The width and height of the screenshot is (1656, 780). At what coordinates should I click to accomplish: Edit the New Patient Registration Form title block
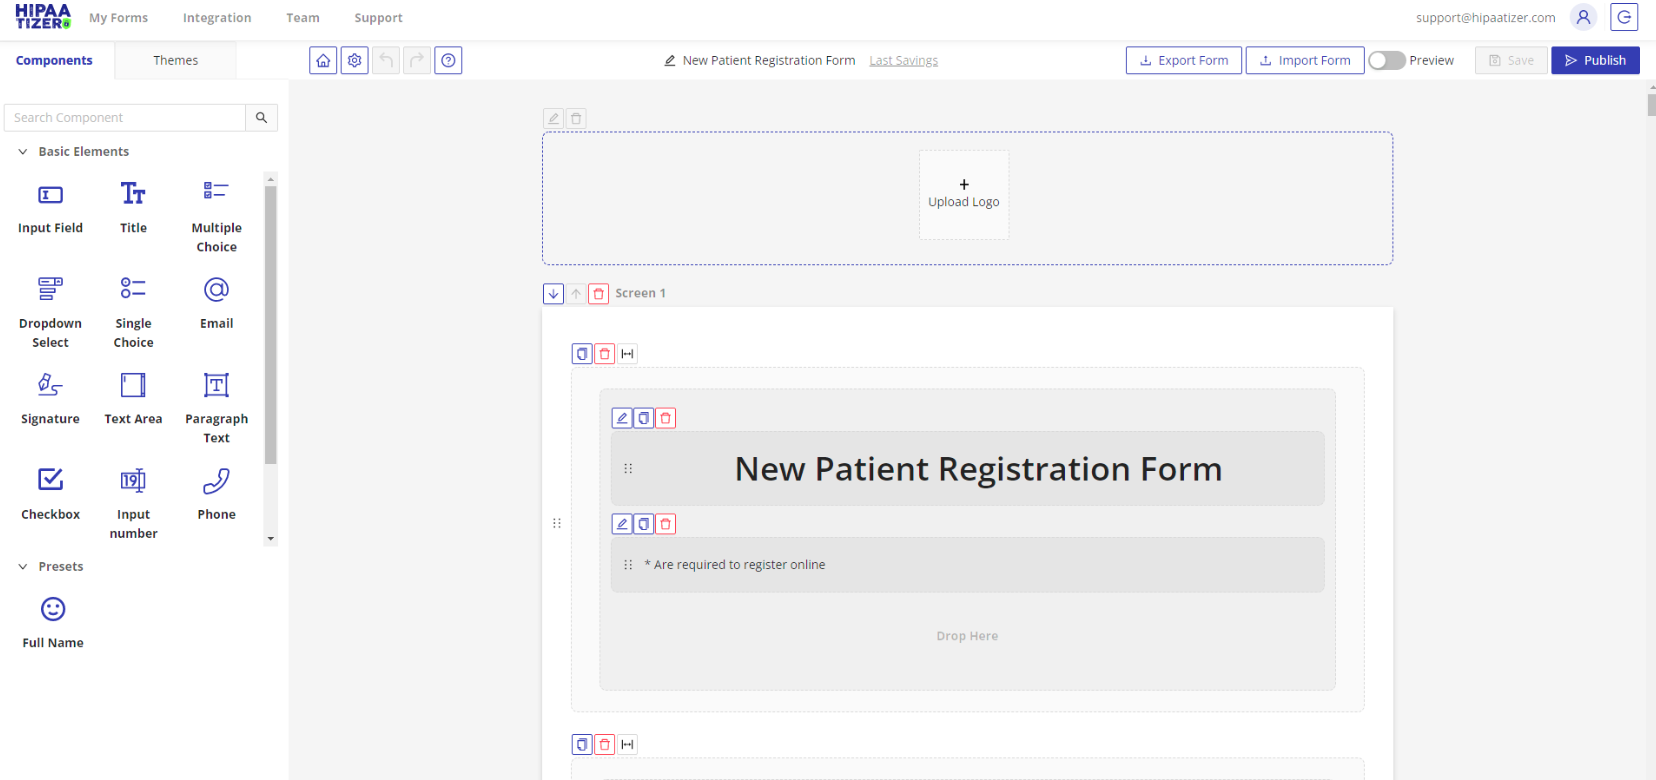point(622,418)
